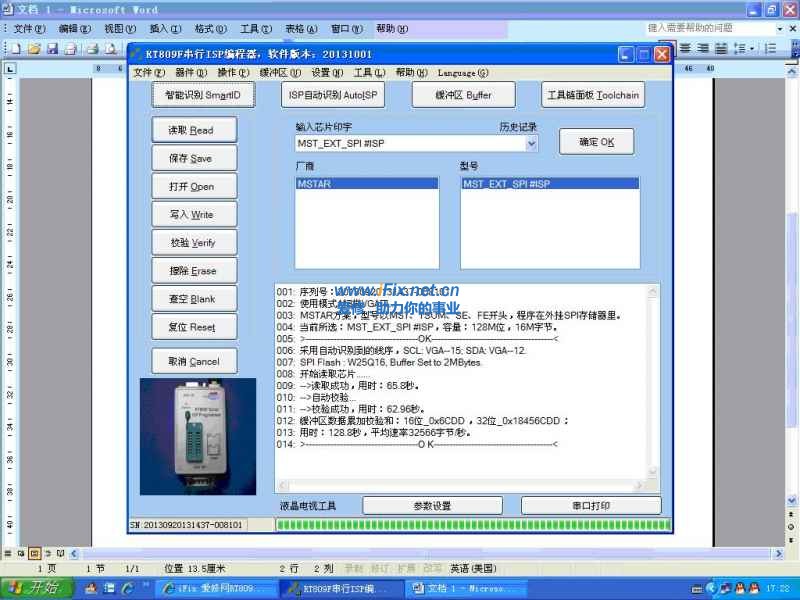Click the 写入 Write chip button
Image resolution: width=800 pixels, height=600 pixels.
click(x=194, y=214)
